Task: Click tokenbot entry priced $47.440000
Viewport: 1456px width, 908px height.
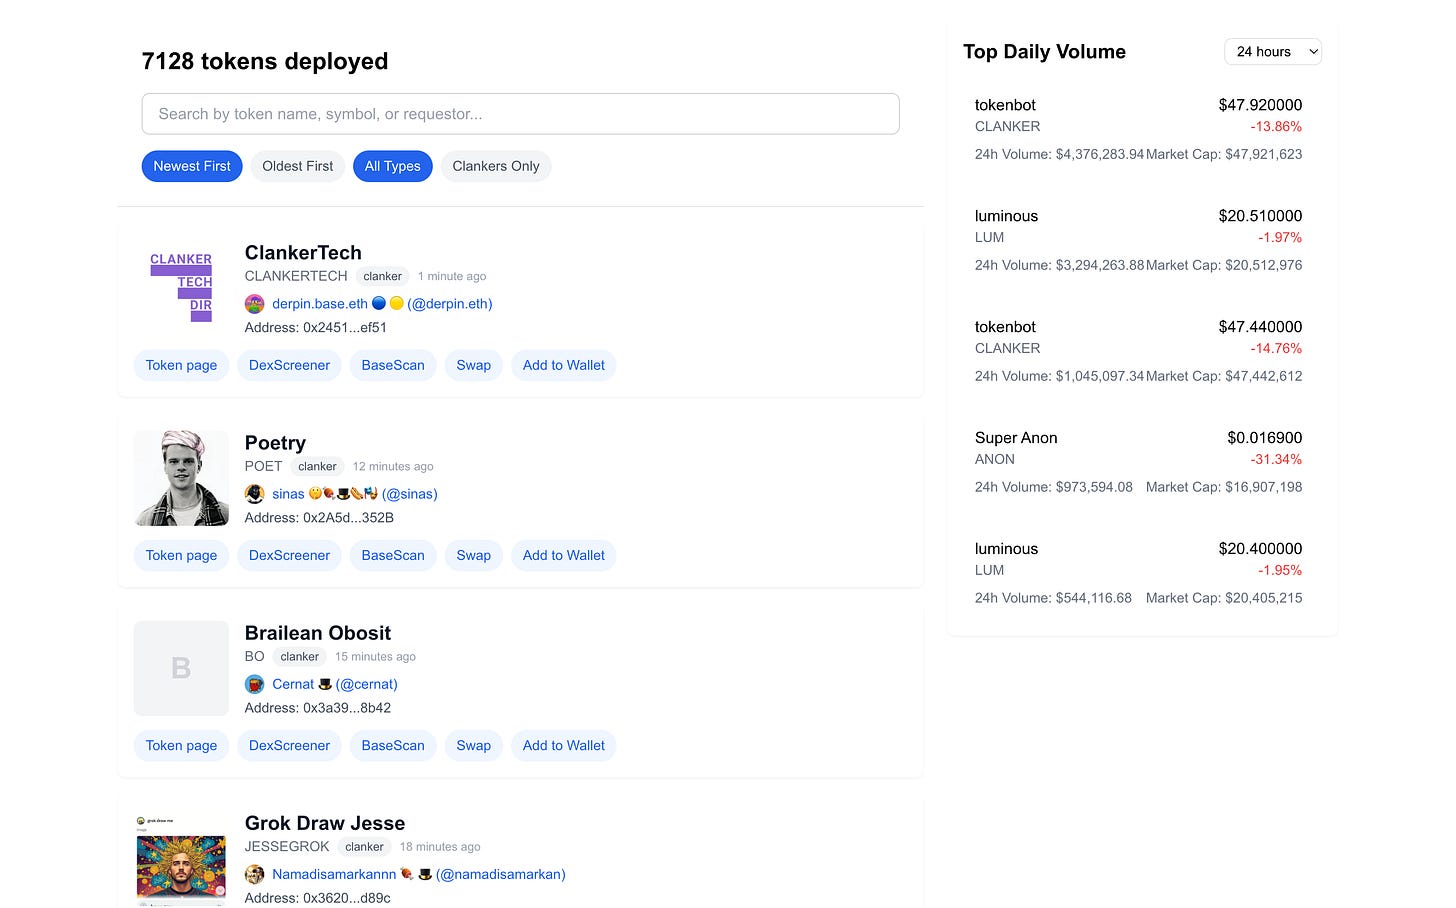Action: click(x=1138, y=351)
